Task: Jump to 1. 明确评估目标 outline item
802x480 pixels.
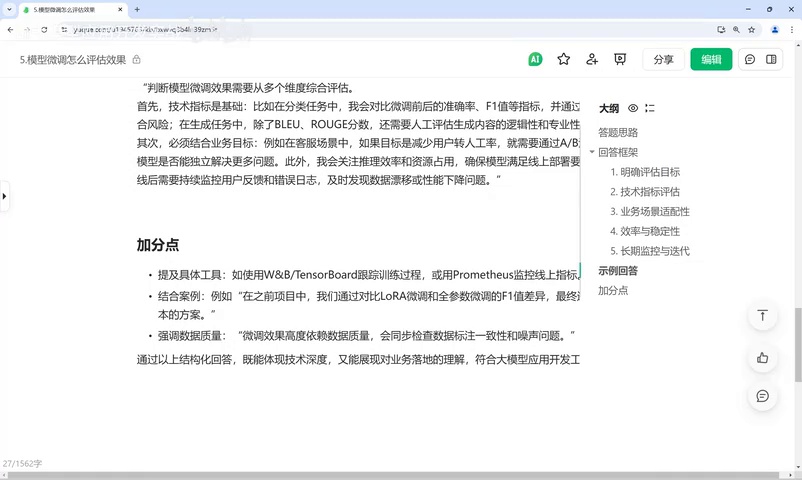Action: point(644,172)
